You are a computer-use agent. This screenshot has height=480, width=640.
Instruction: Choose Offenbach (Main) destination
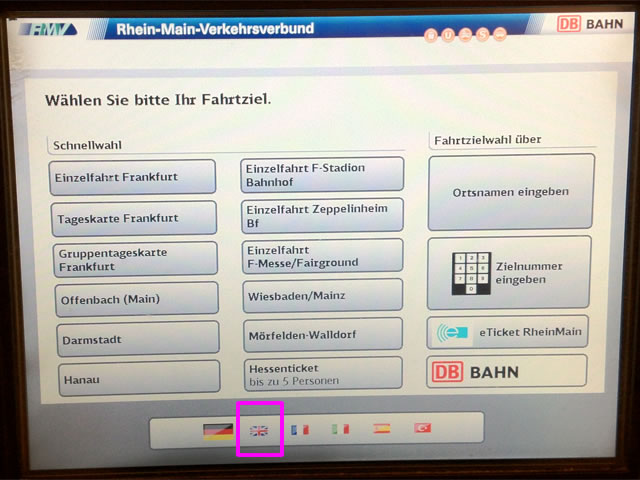[135, 299]
